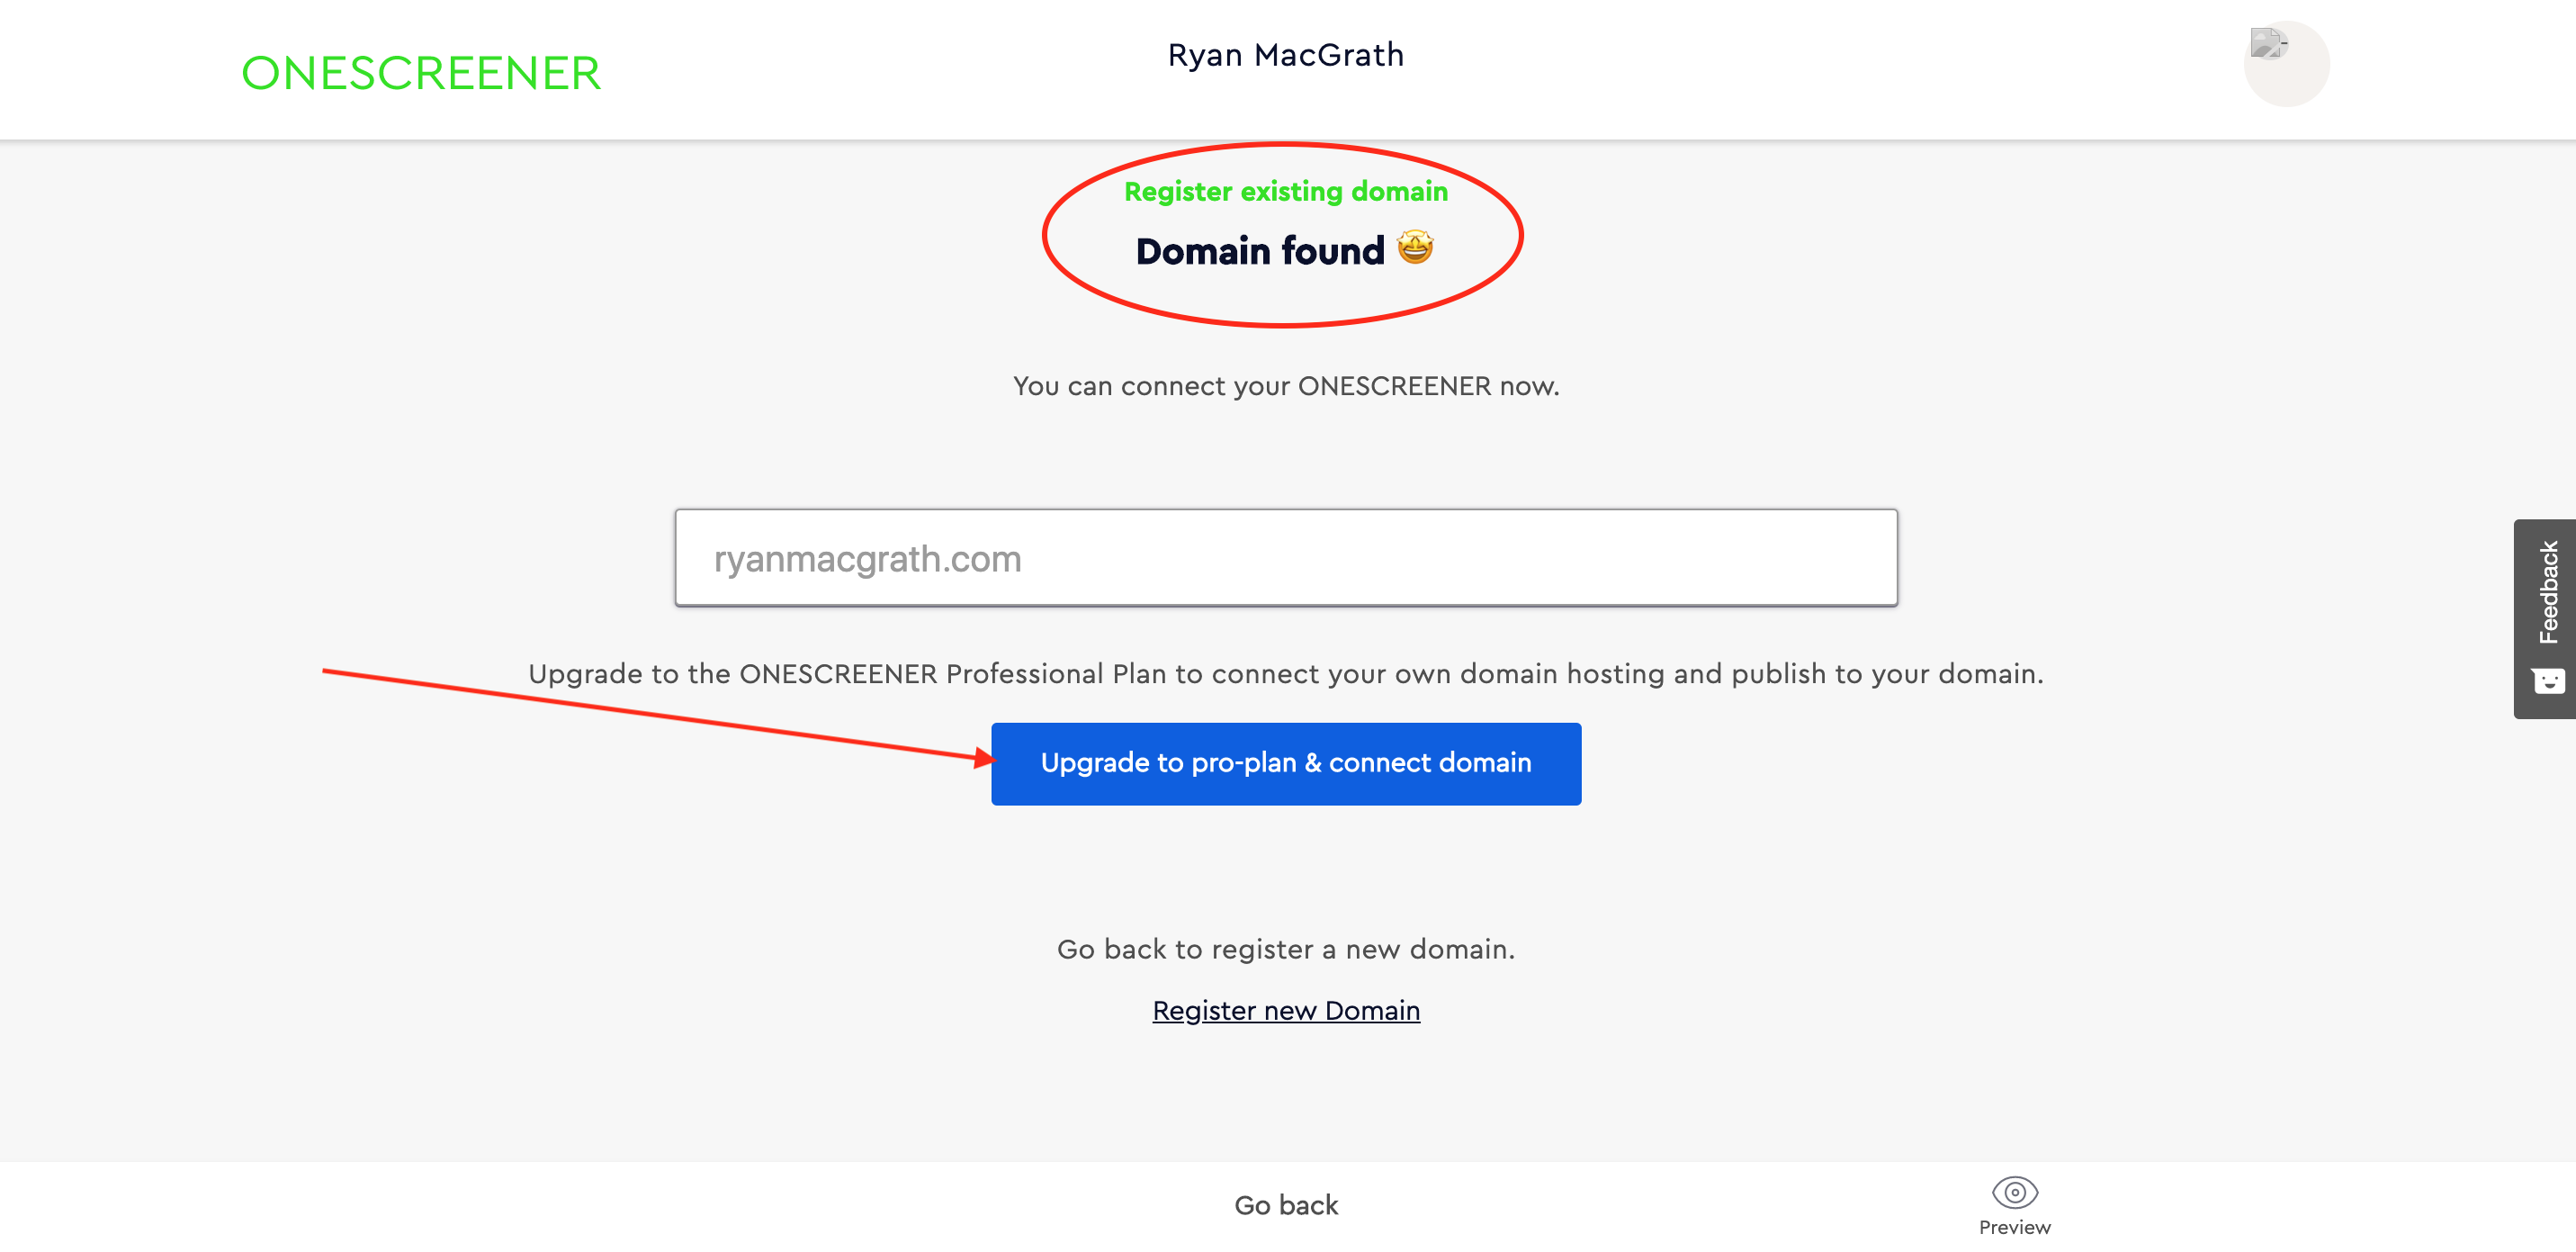2576x1252 pixels.
Task: Click the Domain found heading
Action: [1260, 251]
